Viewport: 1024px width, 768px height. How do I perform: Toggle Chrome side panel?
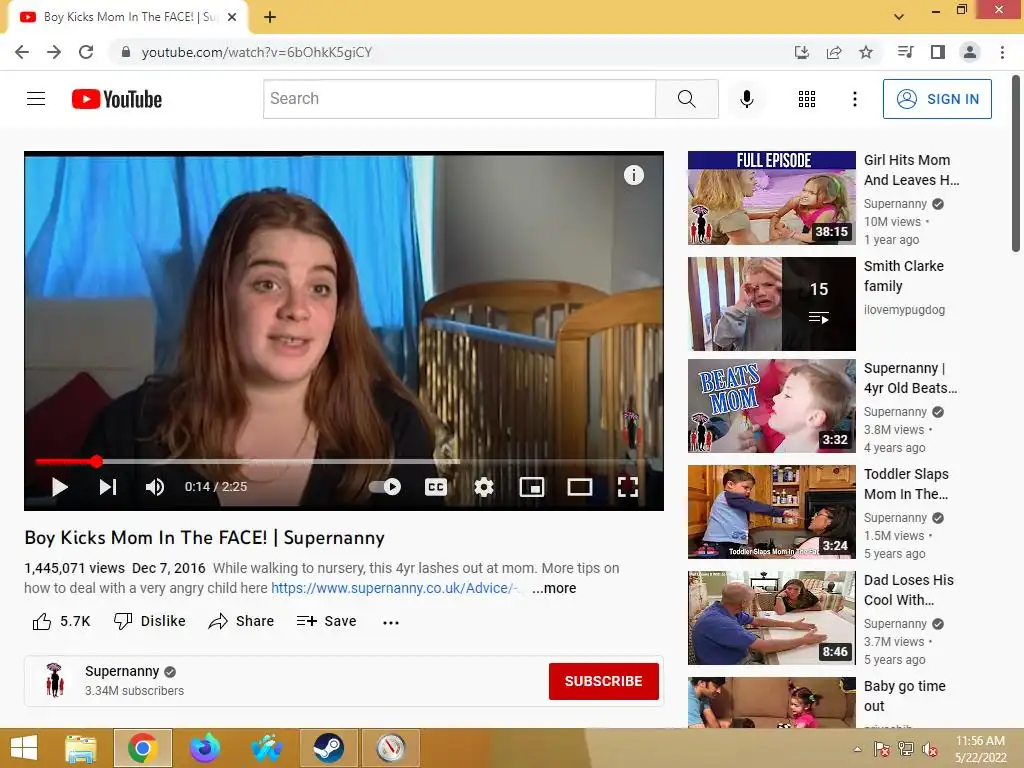[x=938, y=52]
